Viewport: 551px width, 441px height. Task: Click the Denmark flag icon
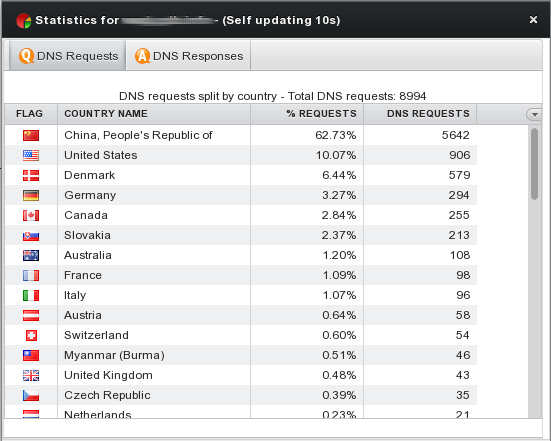[x=31, y=175]
